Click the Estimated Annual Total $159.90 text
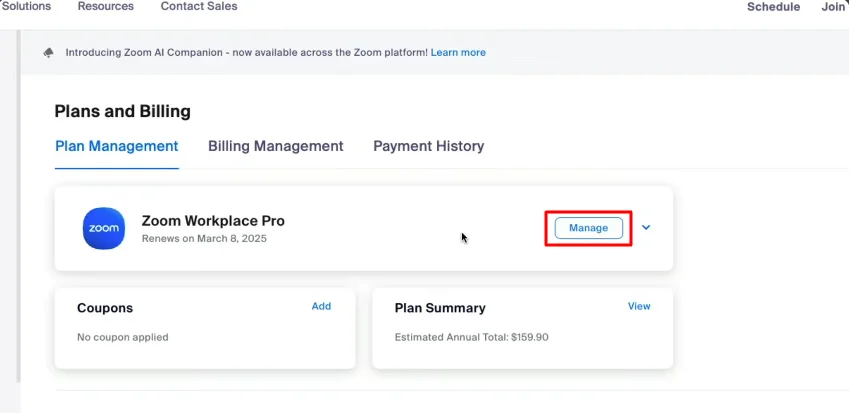849x413 pixels. [472, 337]
